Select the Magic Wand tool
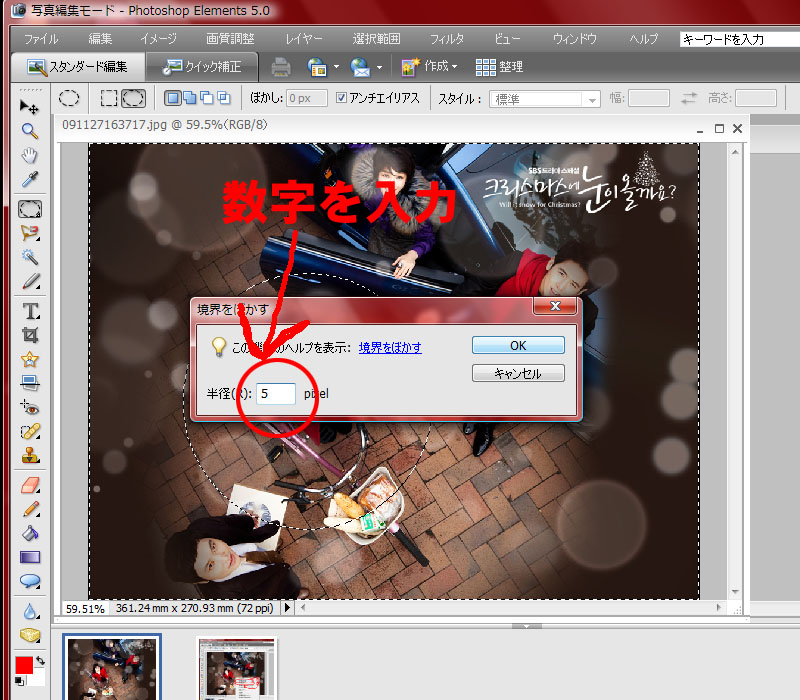800x700 pixels. [x=30, y=257]
